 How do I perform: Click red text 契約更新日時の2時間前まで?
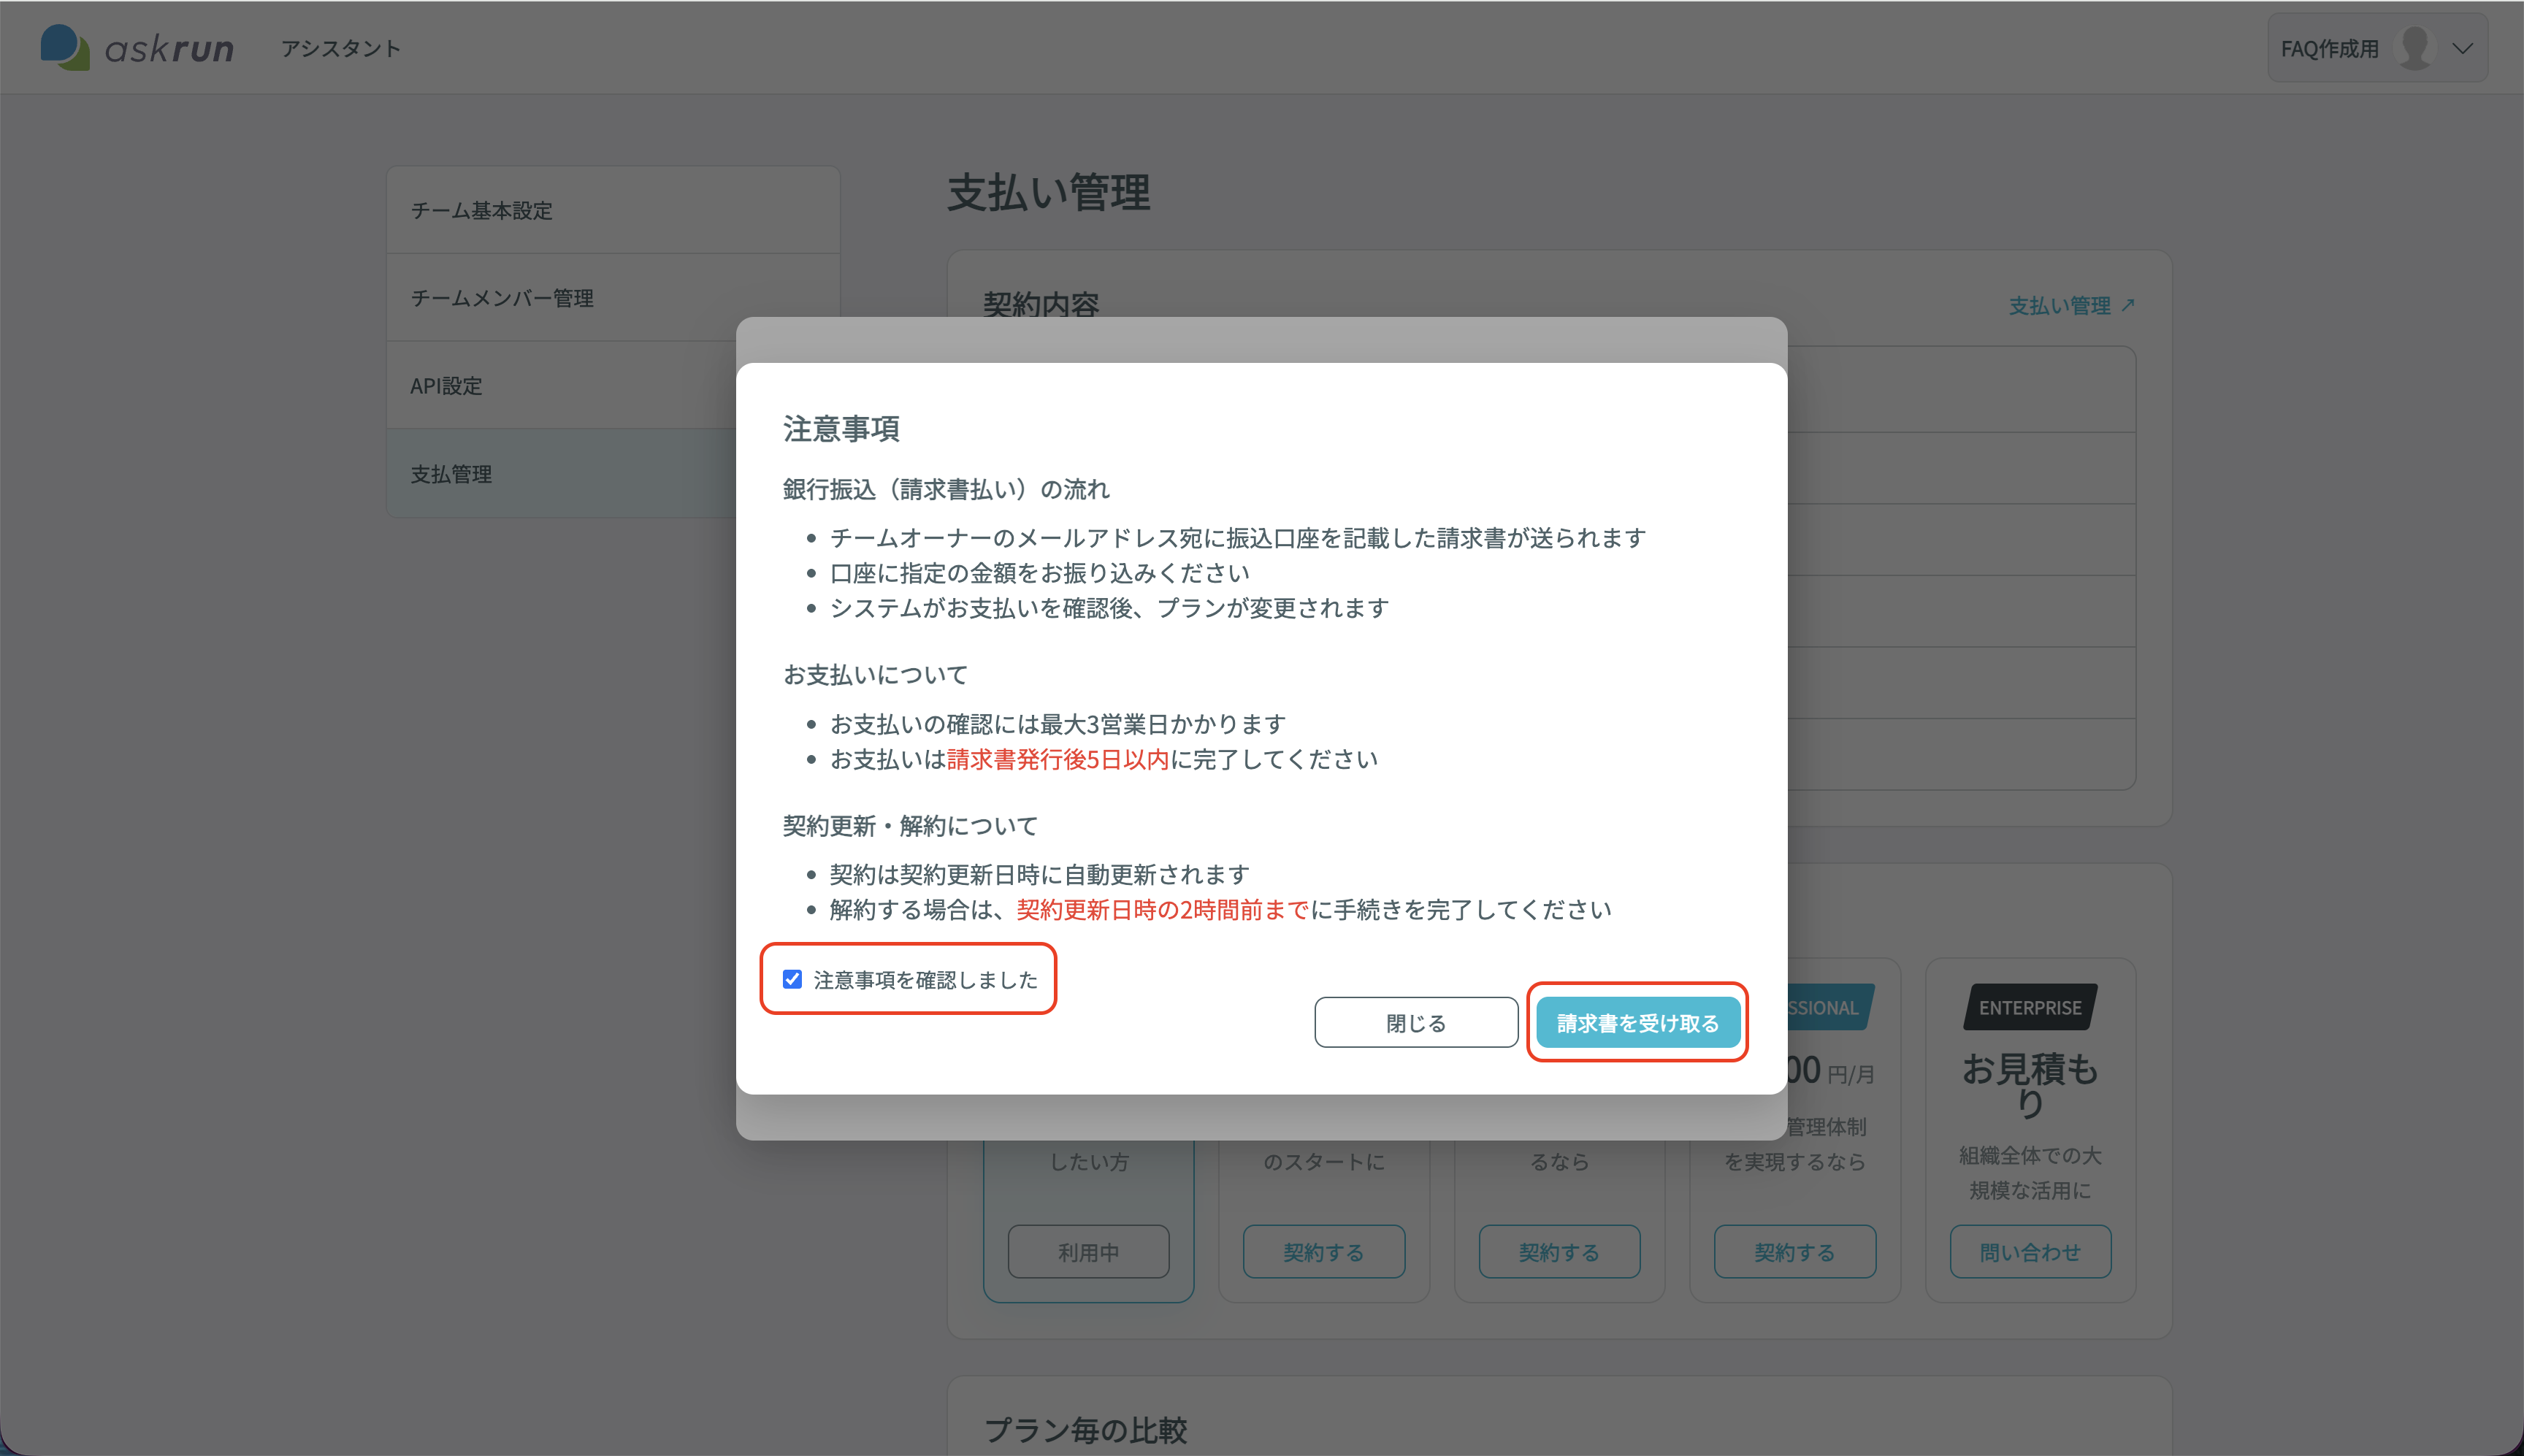point(1163,909)
